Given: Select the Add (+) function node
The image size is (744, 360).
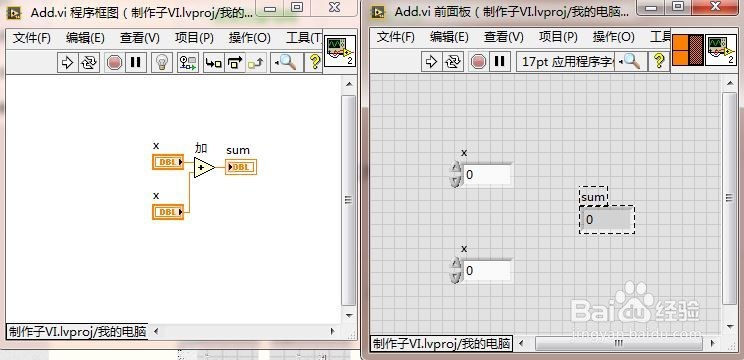Looking at the screenshot, I should pos(204,167).
